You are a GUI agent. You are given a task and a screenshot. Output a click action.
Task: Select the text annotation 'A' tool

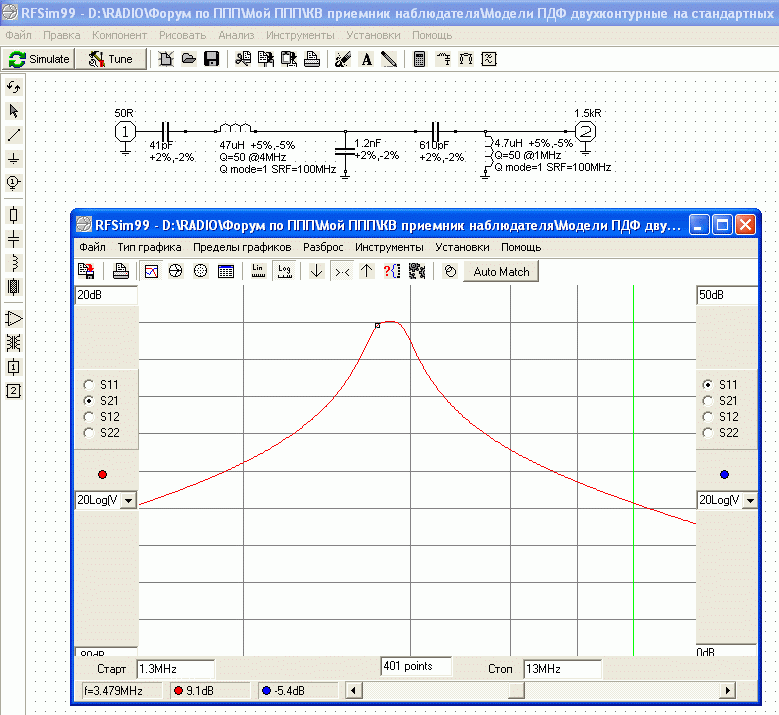[x=367, y=59]
